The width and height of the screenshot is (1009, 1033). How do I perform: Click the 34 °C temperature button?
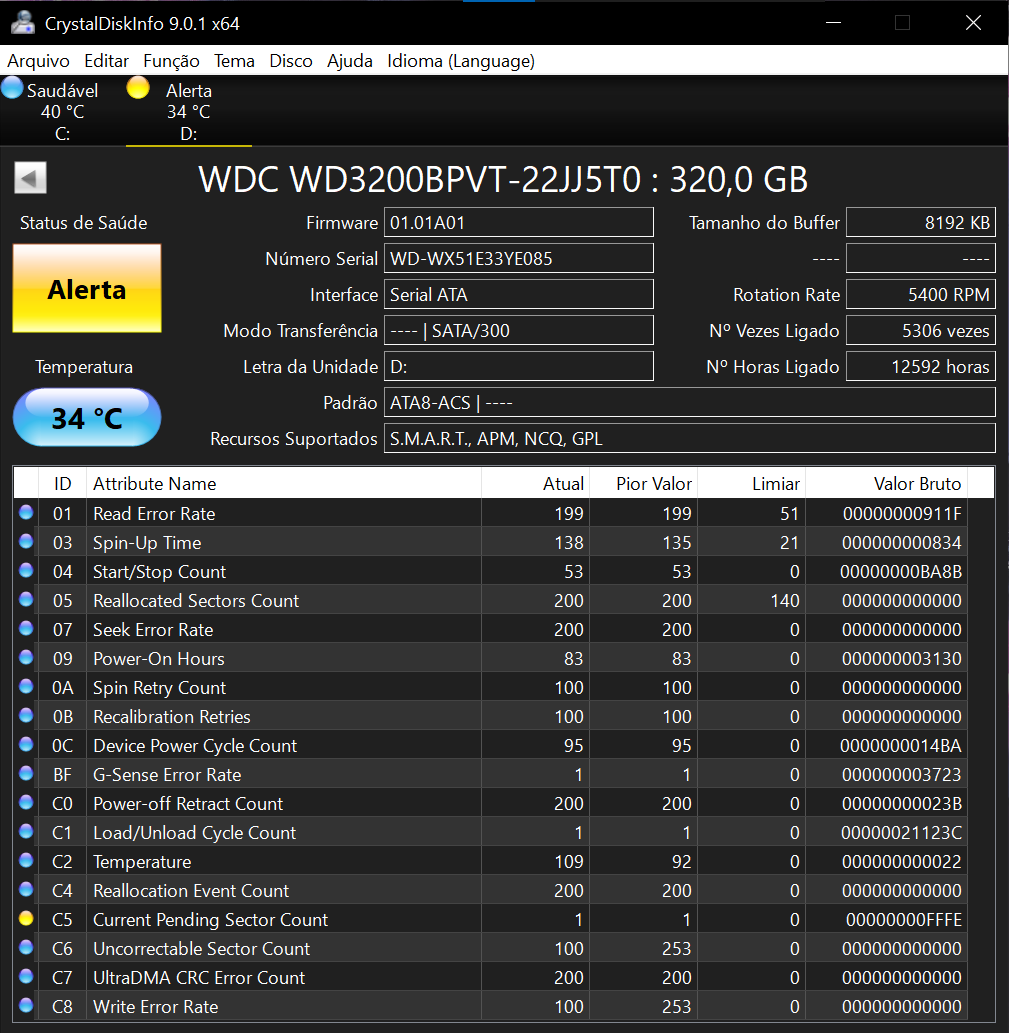(x=87, y=418)
